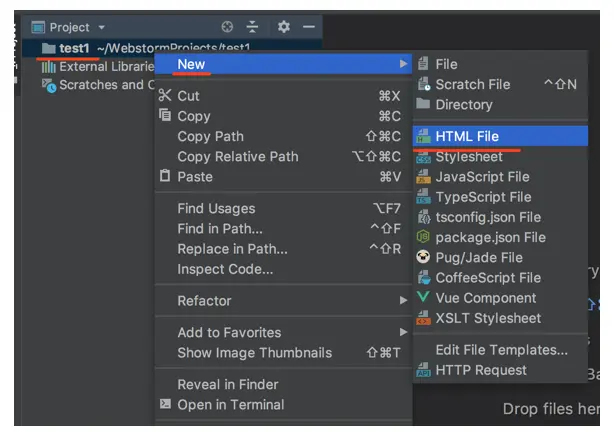Click the Copy pages icon
614x432 pixels.
tap(165, 115)
